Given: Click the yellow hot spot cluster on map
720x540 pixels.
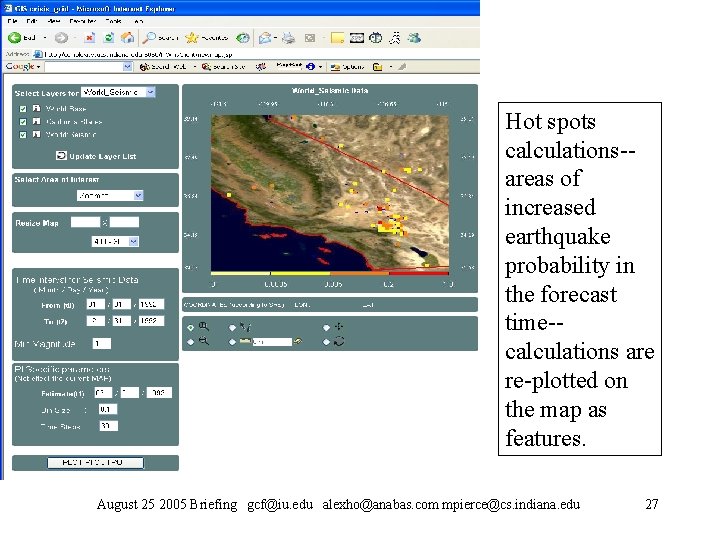Looking at the screenshot, I should pos(389,226).
